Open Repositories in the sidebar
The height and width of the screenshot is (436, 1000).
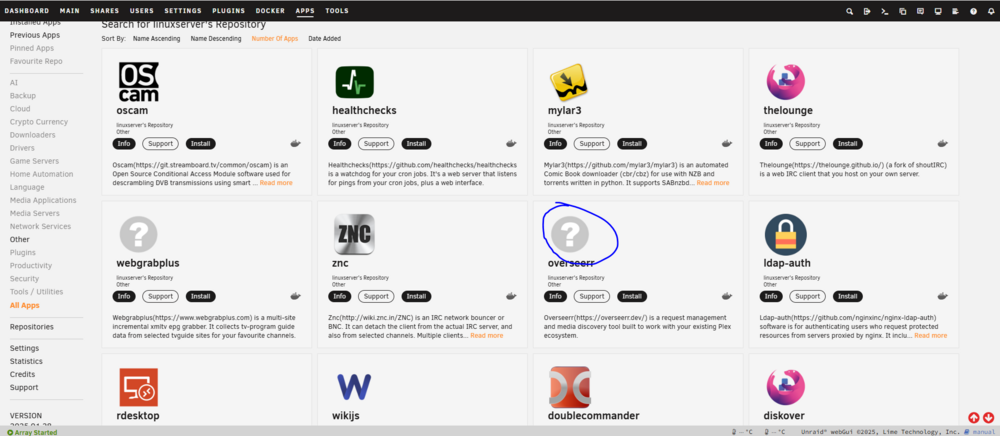[x=32, y=327]
